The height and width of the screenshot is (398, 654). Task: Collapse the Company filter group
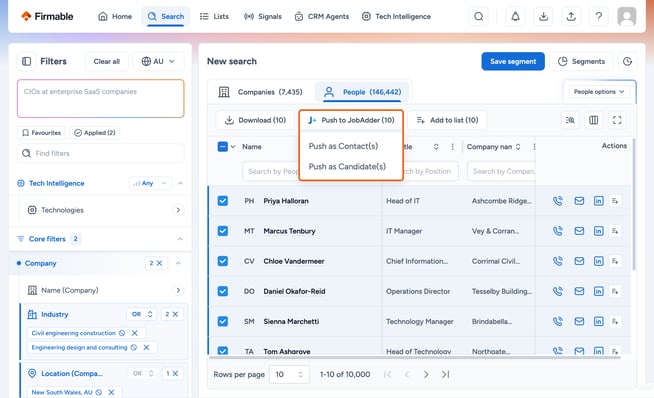[x=178, y=263]
